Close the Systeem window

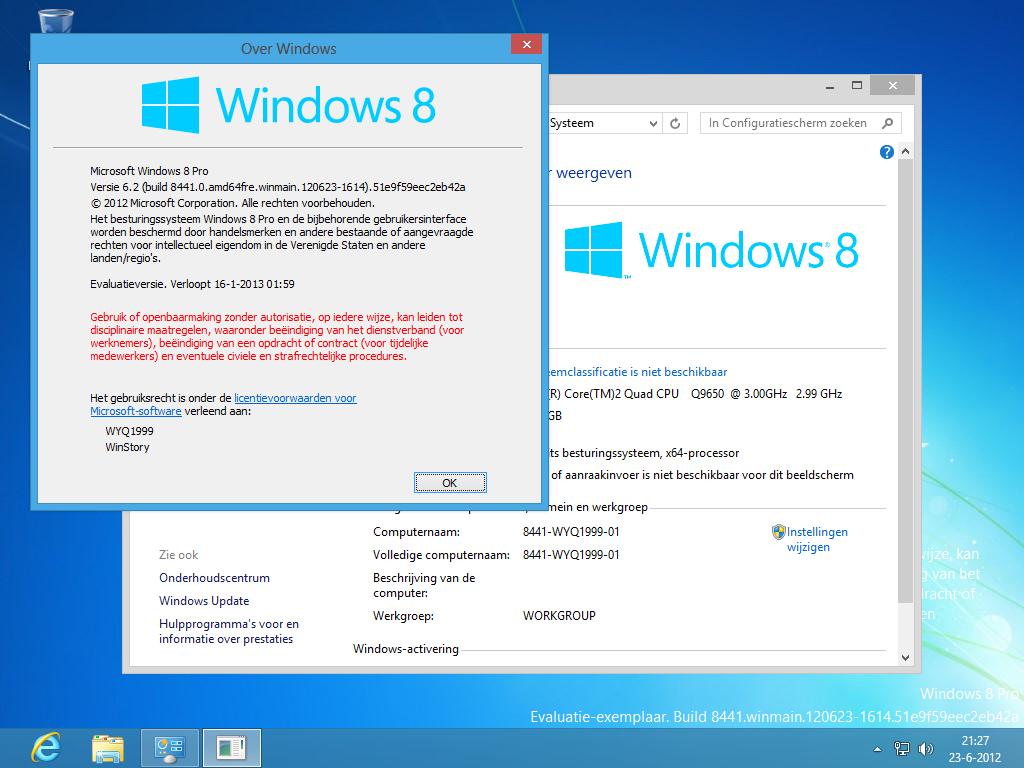coord(893,86)
